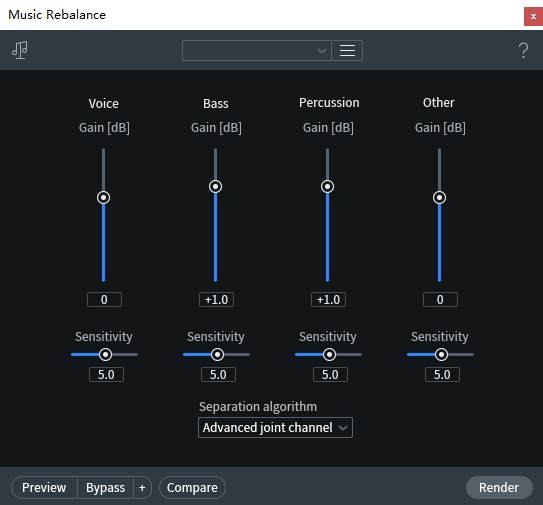Click the Other sensitivity slider knob
Viewport: 543px width, 505px height.
(441, 355)
